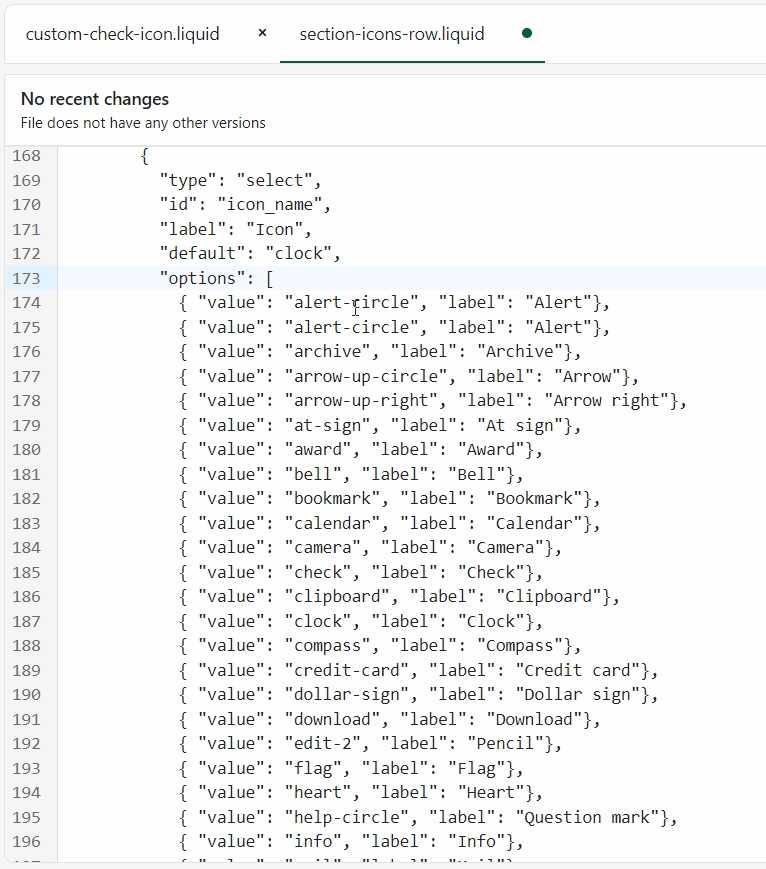Switch to custom-check-icon.liquid tab
The height and width of the screenshot is (869, 766).
122,34
